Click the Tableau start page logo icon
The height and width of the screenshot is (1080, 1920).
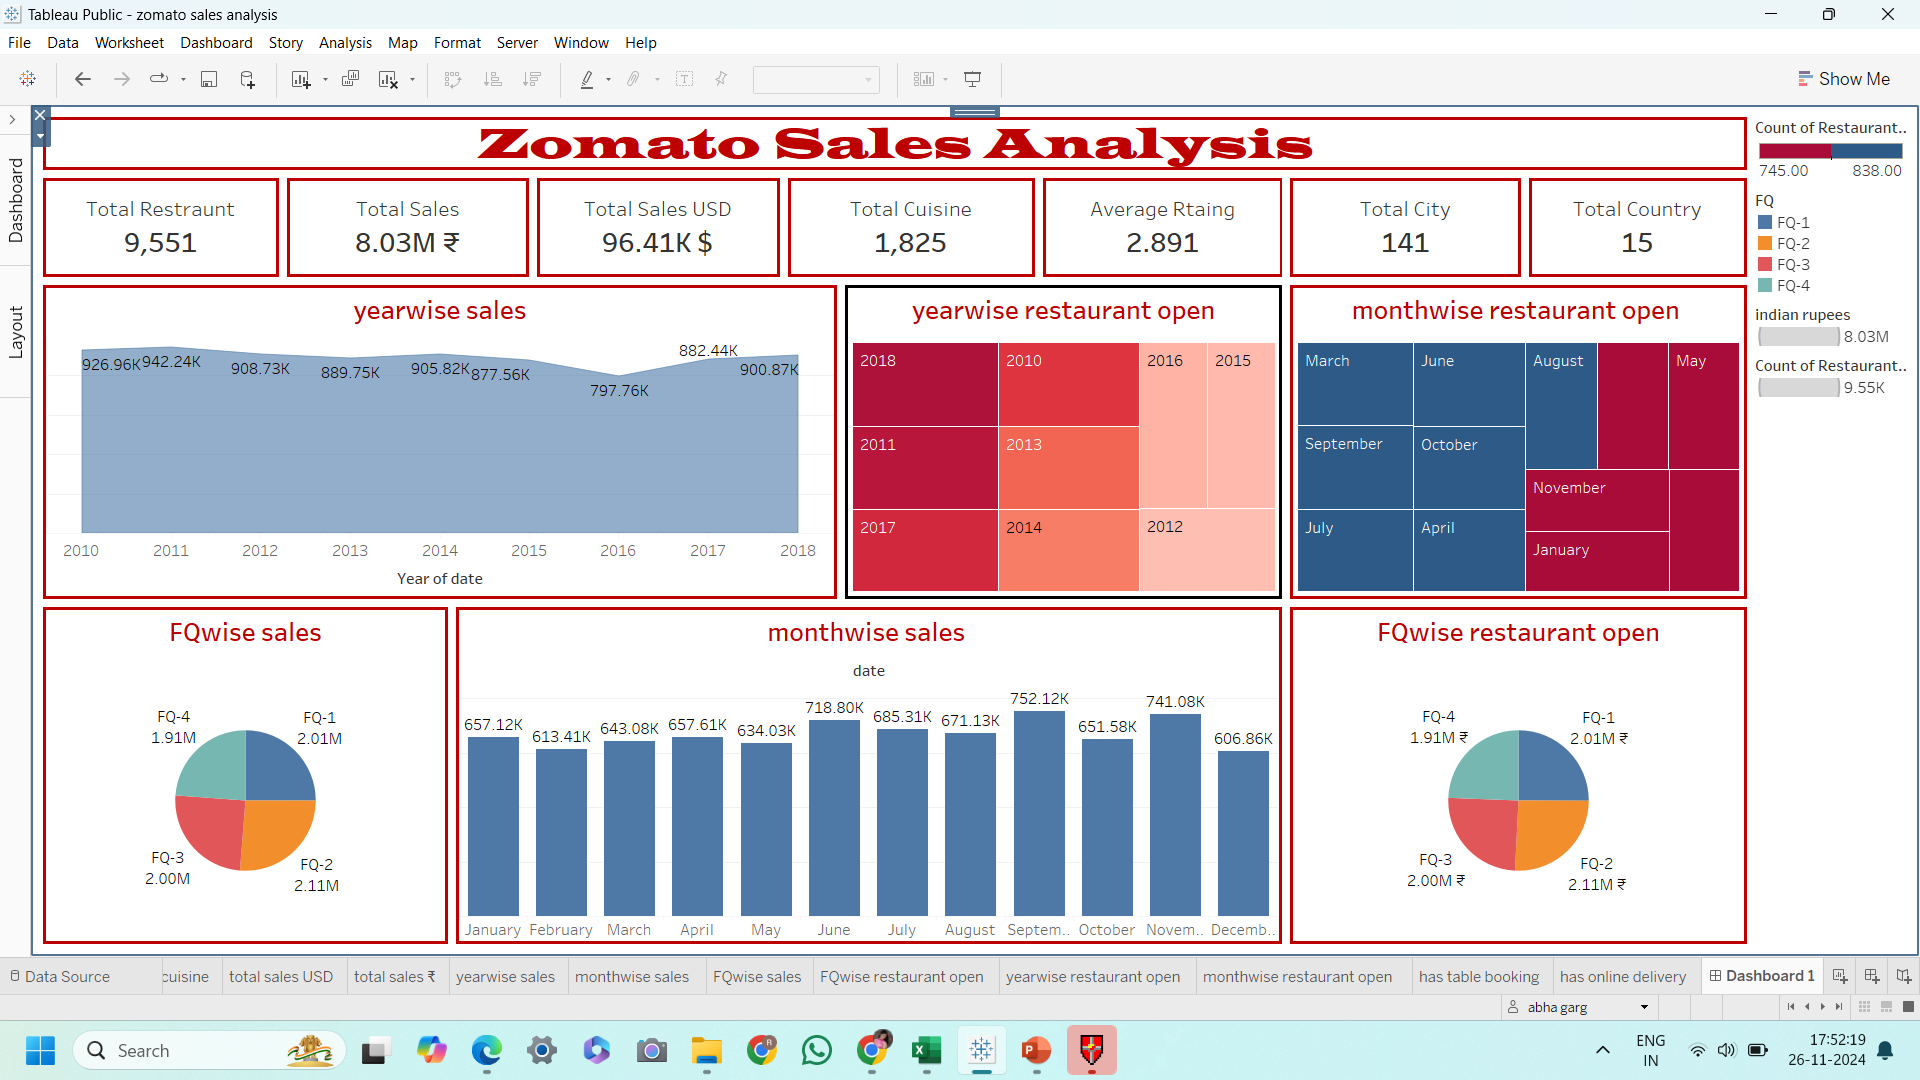28,79
